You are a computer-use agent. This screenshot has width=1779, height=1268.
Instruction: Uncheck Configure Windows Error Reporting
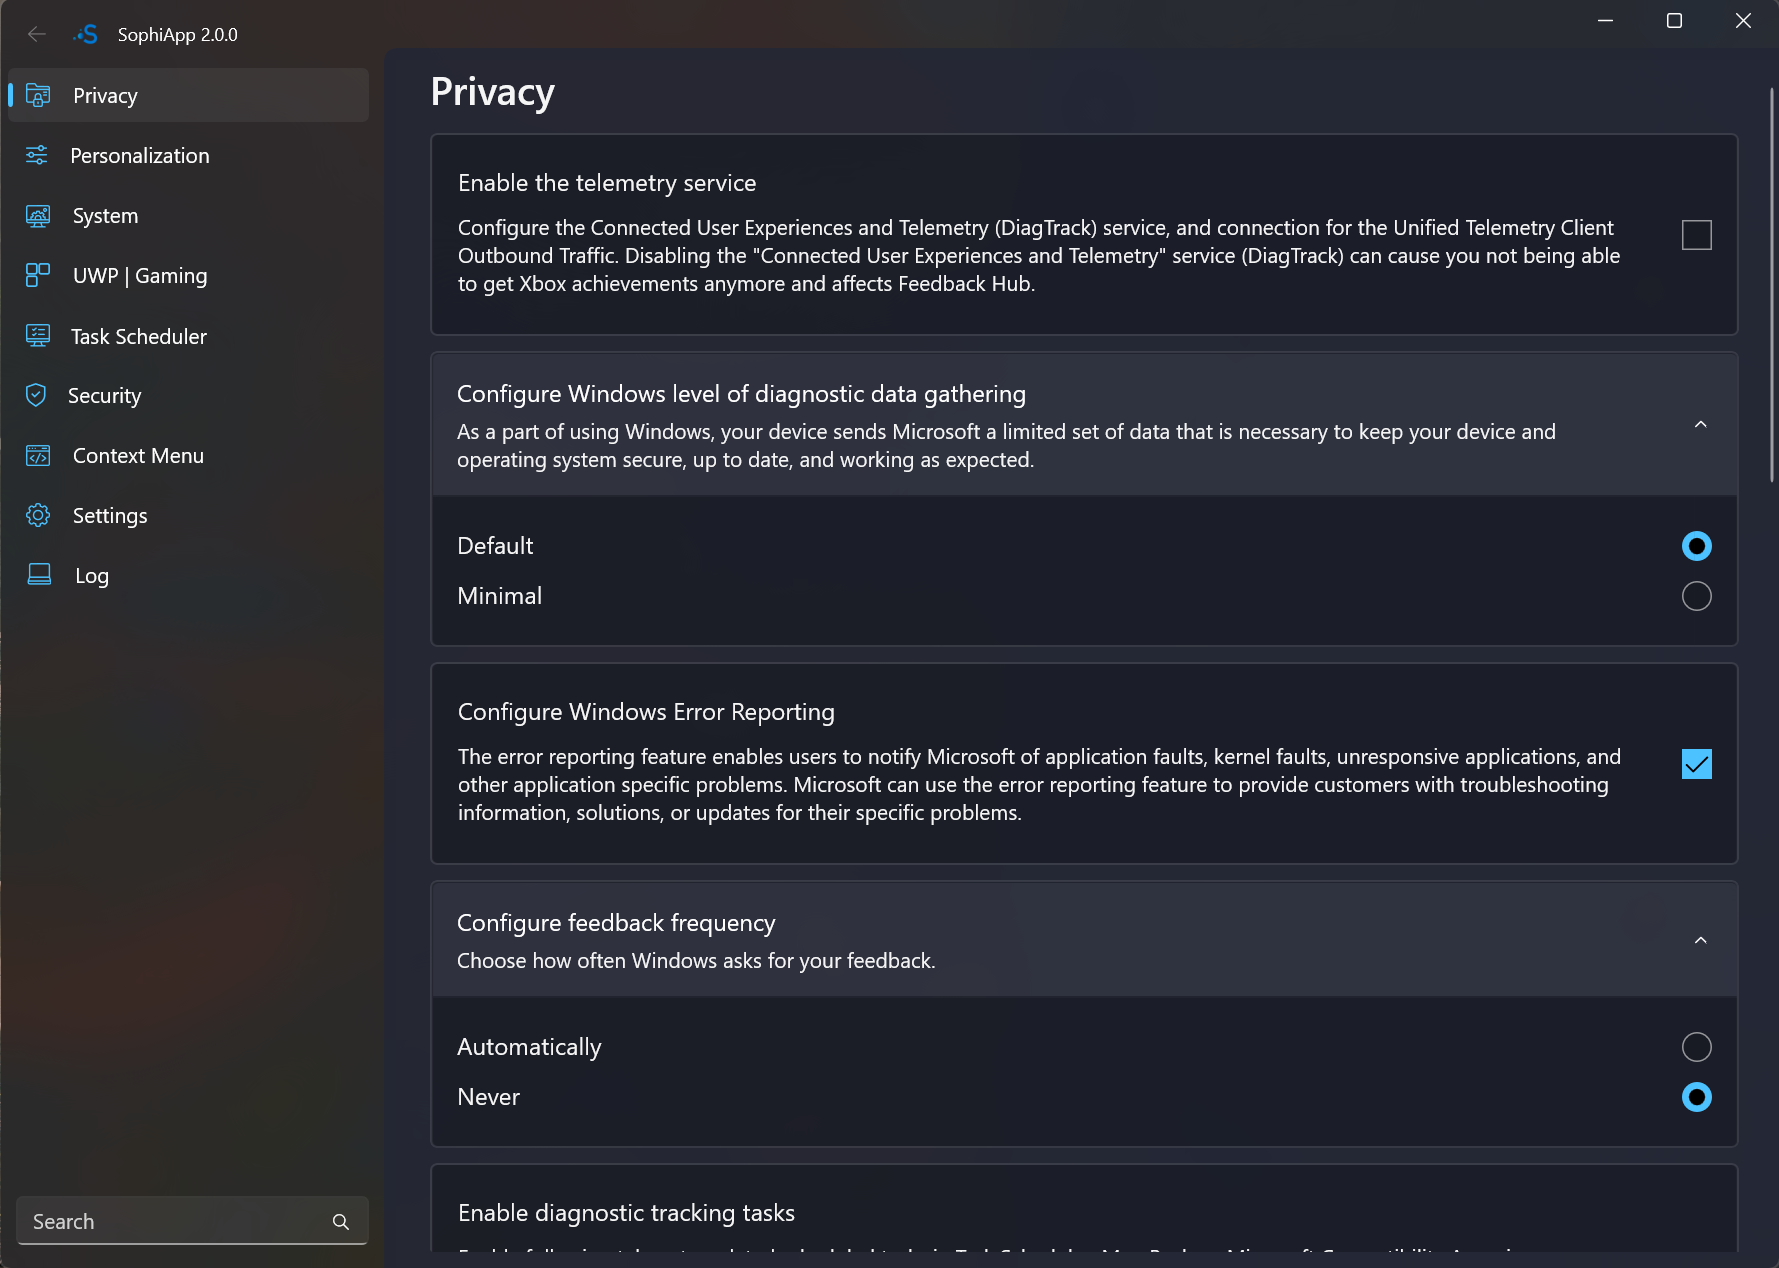(x=1696, y=764)
